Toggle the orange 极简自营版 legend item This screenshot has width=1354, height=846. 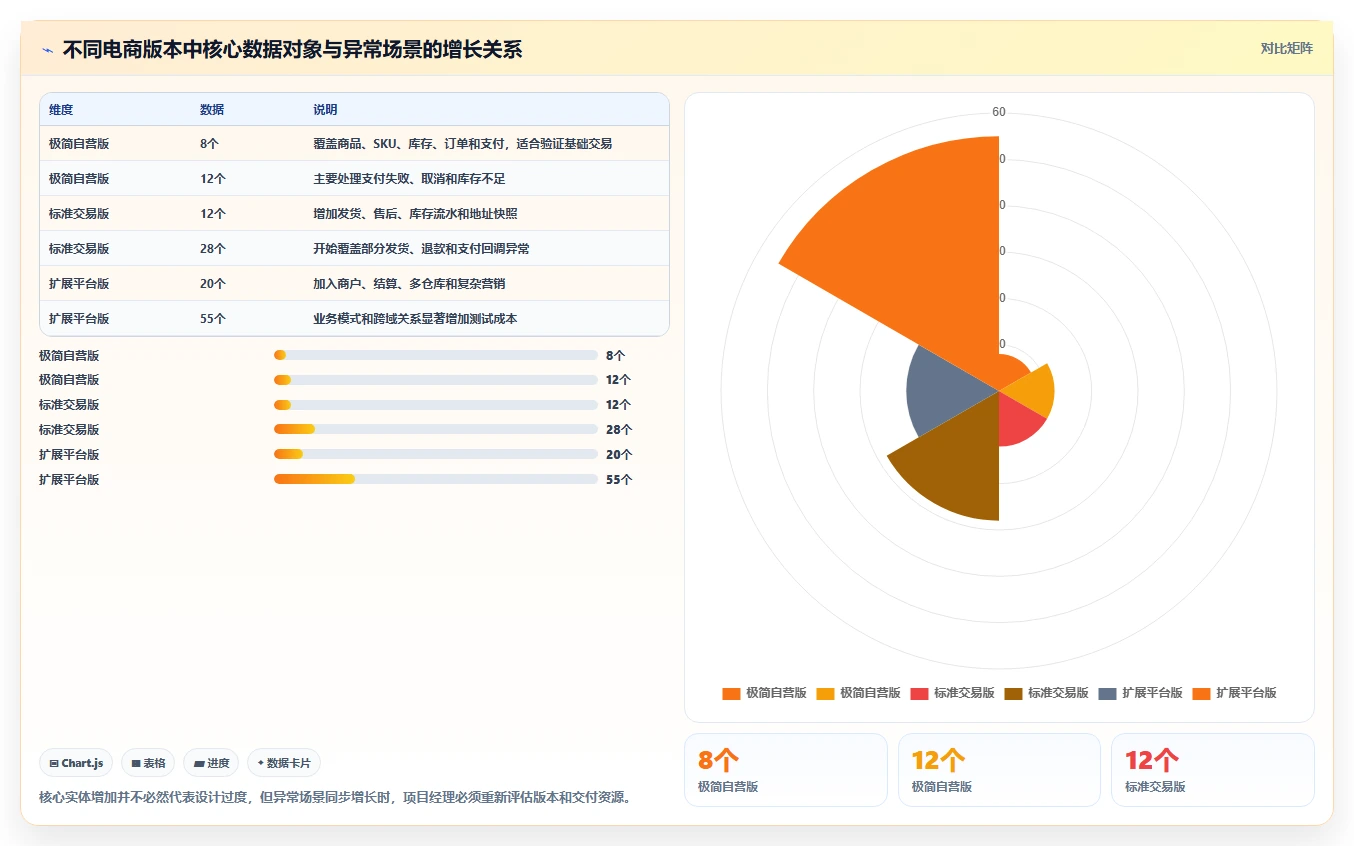tap(764, 693)
